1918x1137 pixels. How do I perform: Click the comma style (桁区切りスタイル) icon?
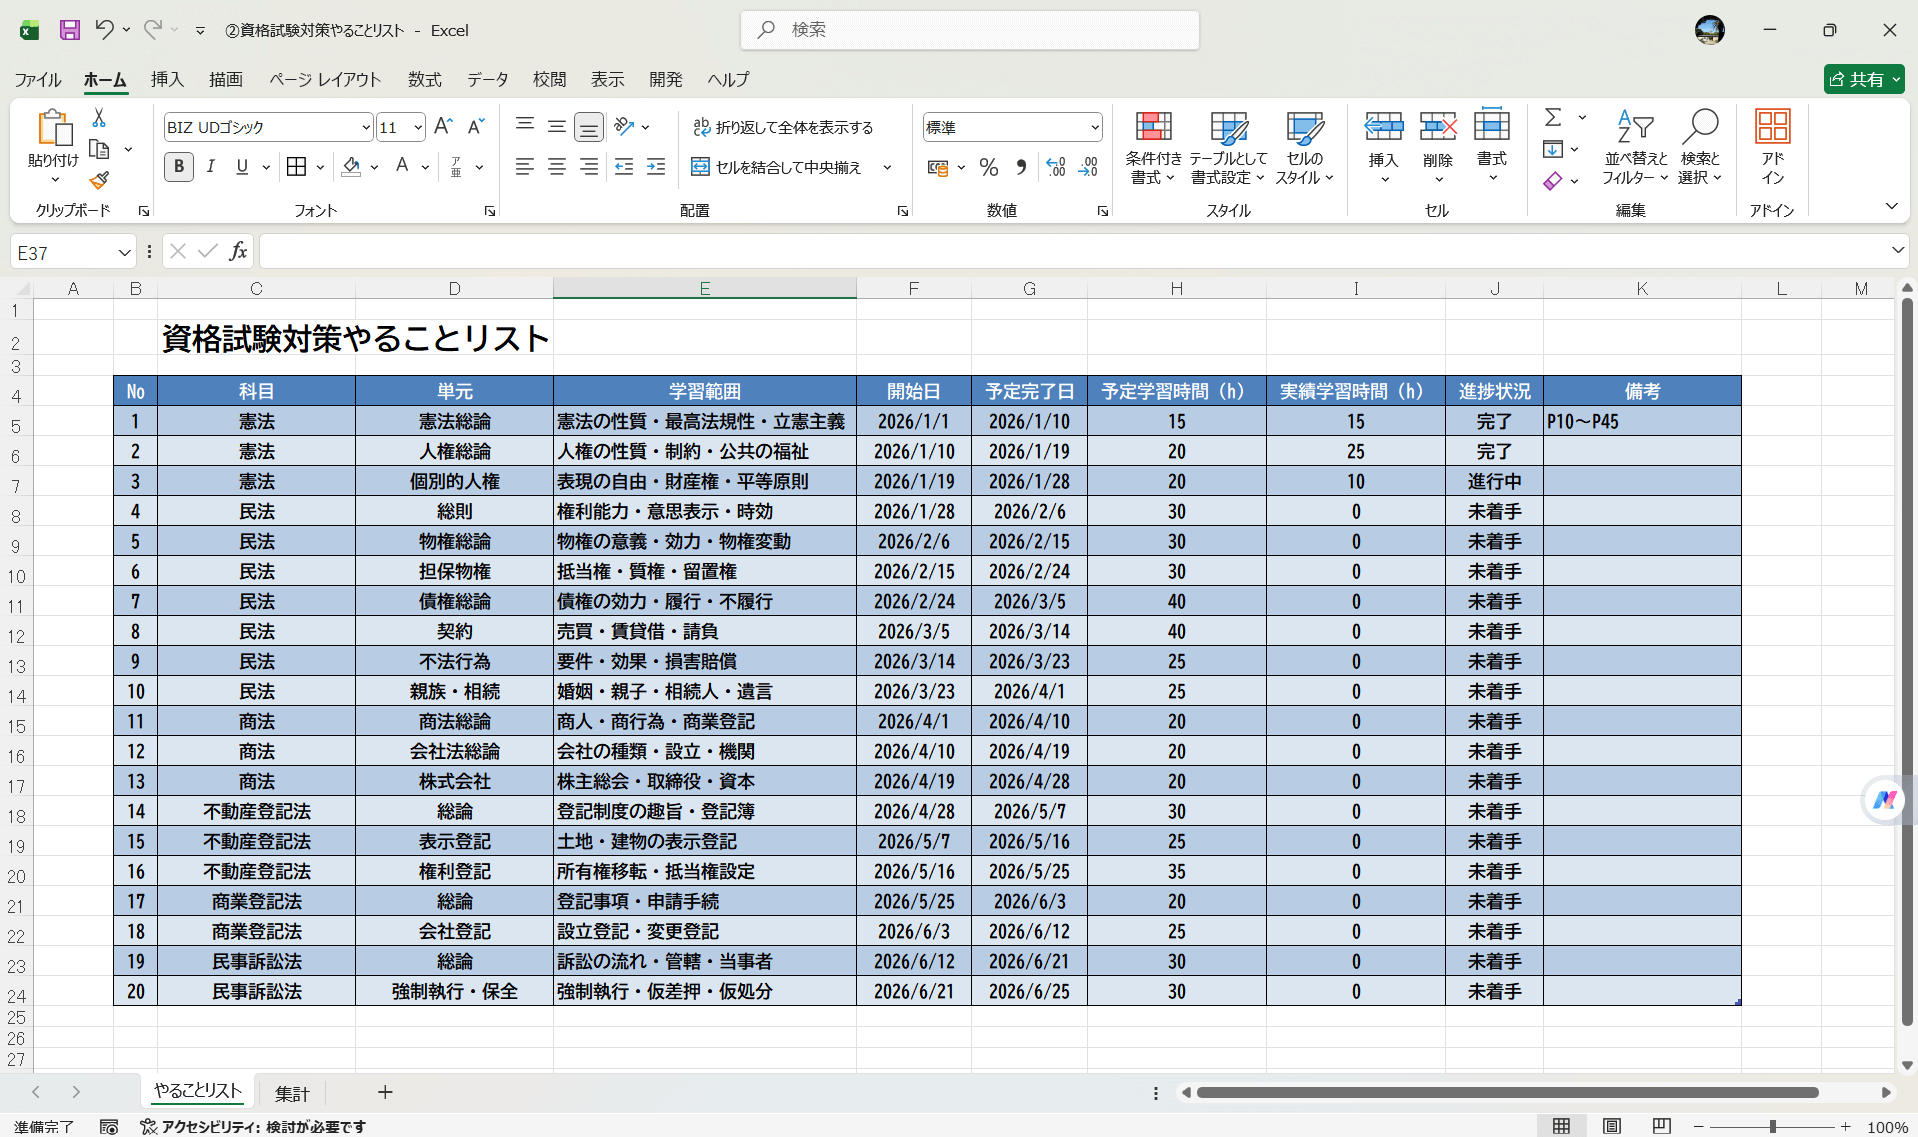pos(1021,166)
